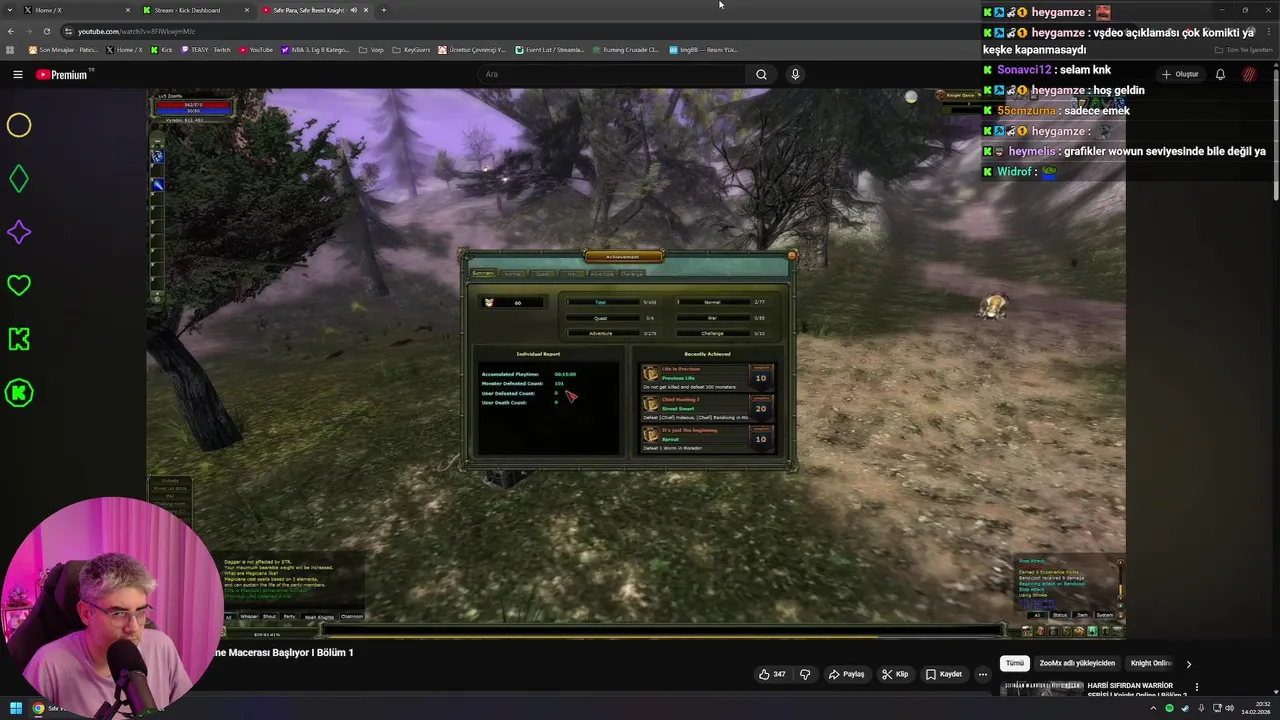Screen dimensions: 1280x720
Task: Open the Vorp bookmarks folder
Action: [x=371, y=49]
